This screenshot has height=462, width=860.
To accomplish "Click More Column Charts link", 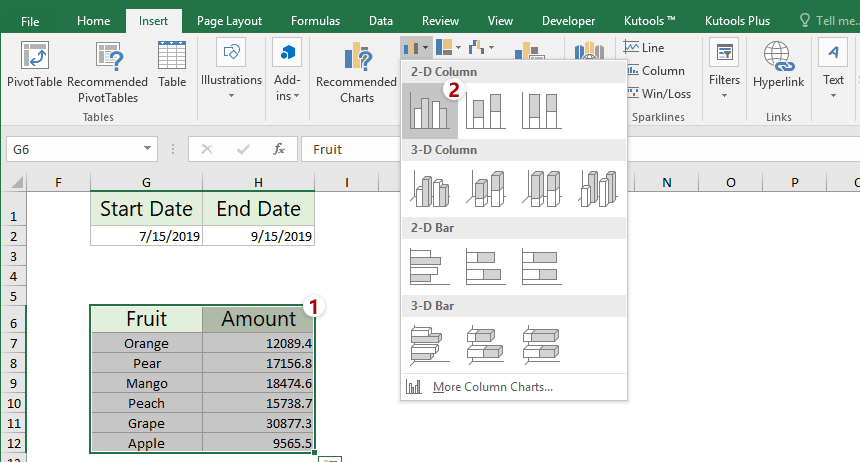I will coord(492,387).
